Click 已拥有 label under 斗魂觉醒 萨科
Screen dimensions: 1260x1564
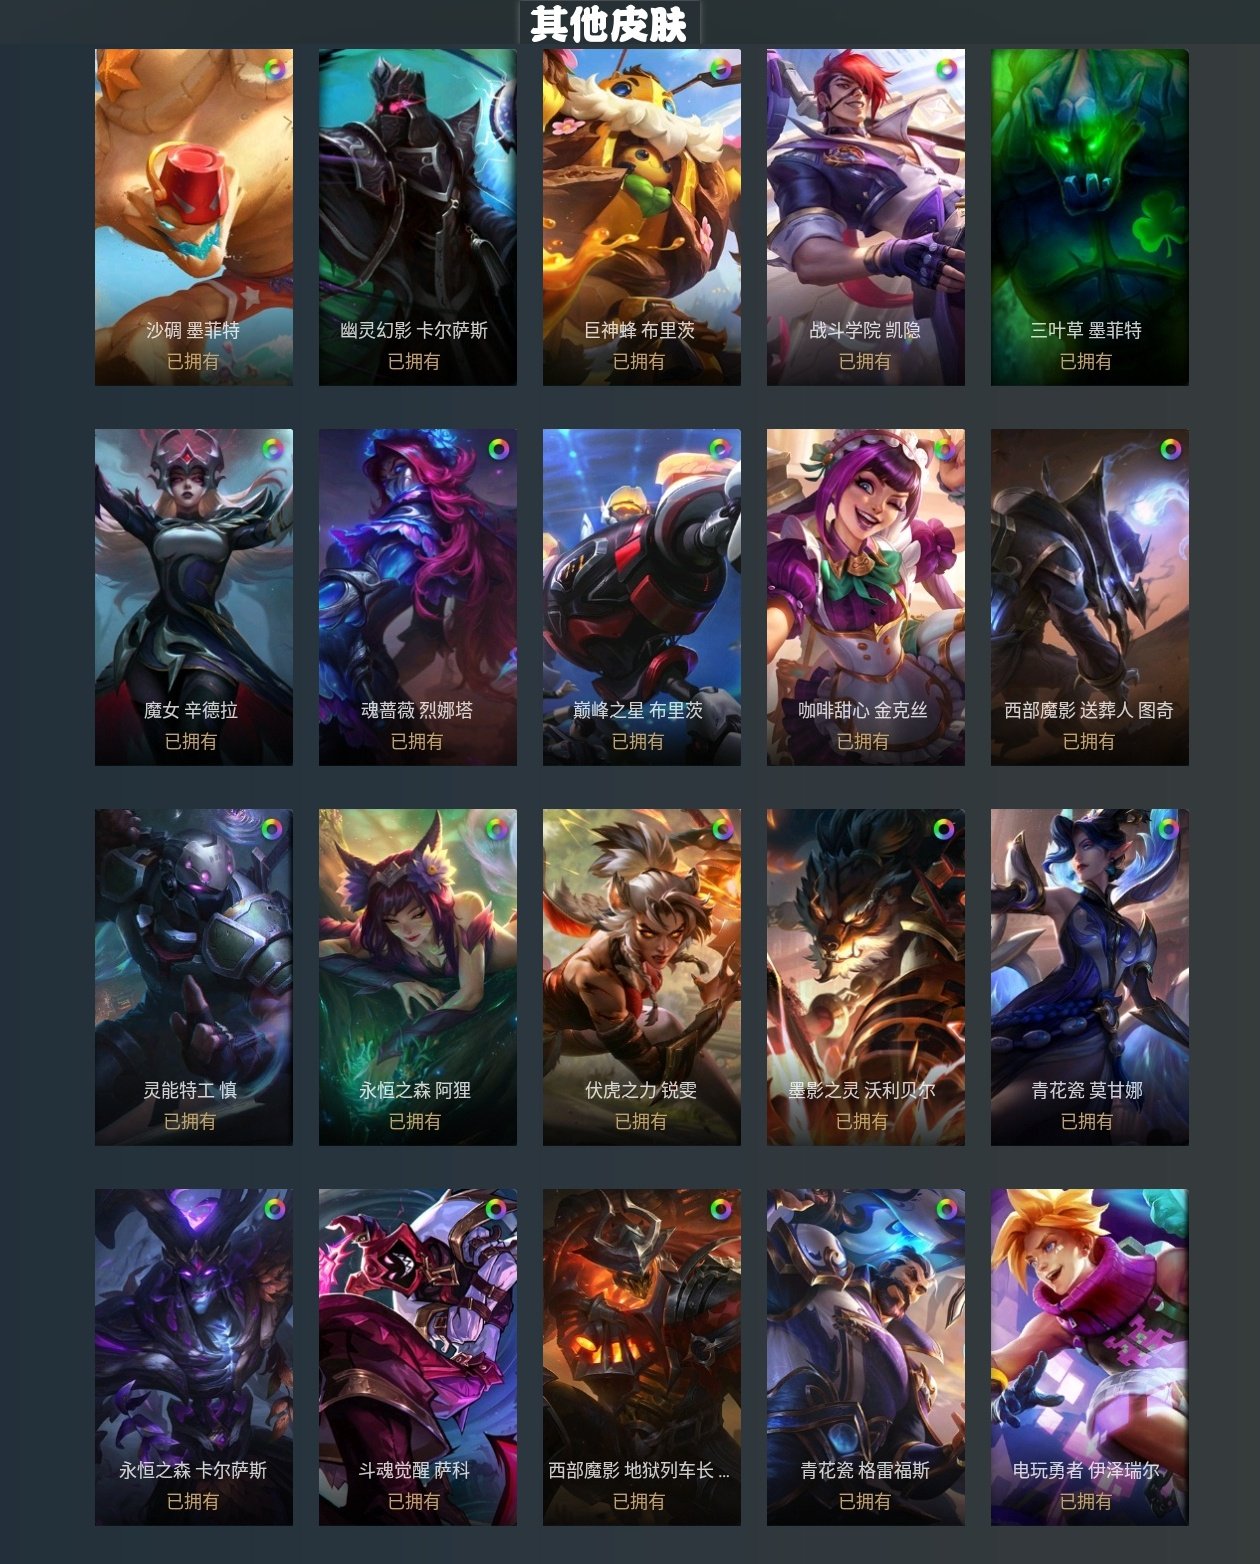414,1501
